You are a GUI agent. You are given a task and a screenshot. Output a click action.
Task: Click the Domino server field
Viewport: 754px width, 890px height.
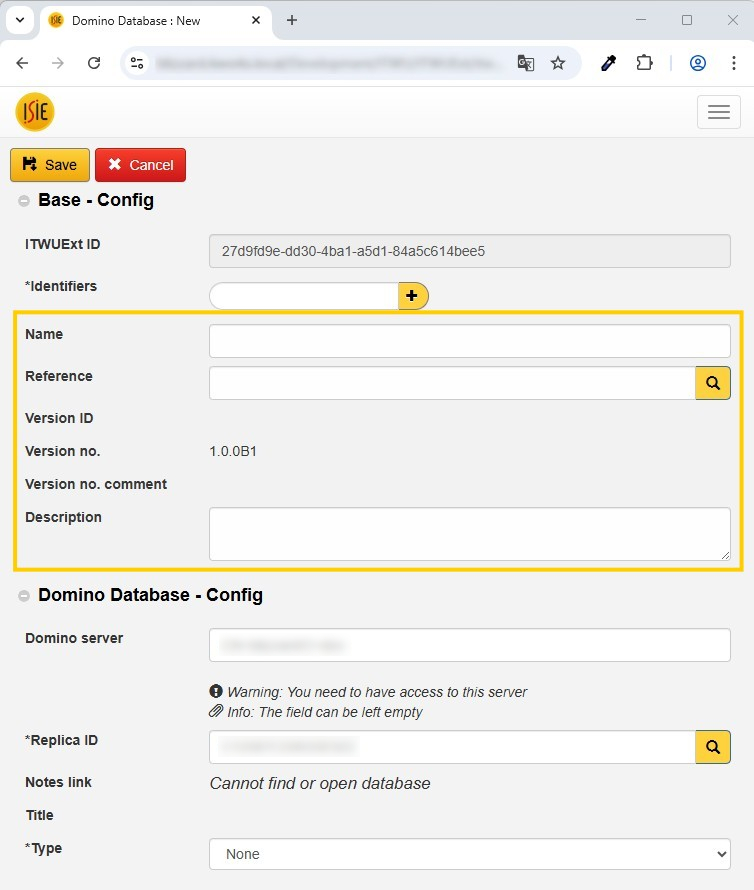click(x=470, y=645)
